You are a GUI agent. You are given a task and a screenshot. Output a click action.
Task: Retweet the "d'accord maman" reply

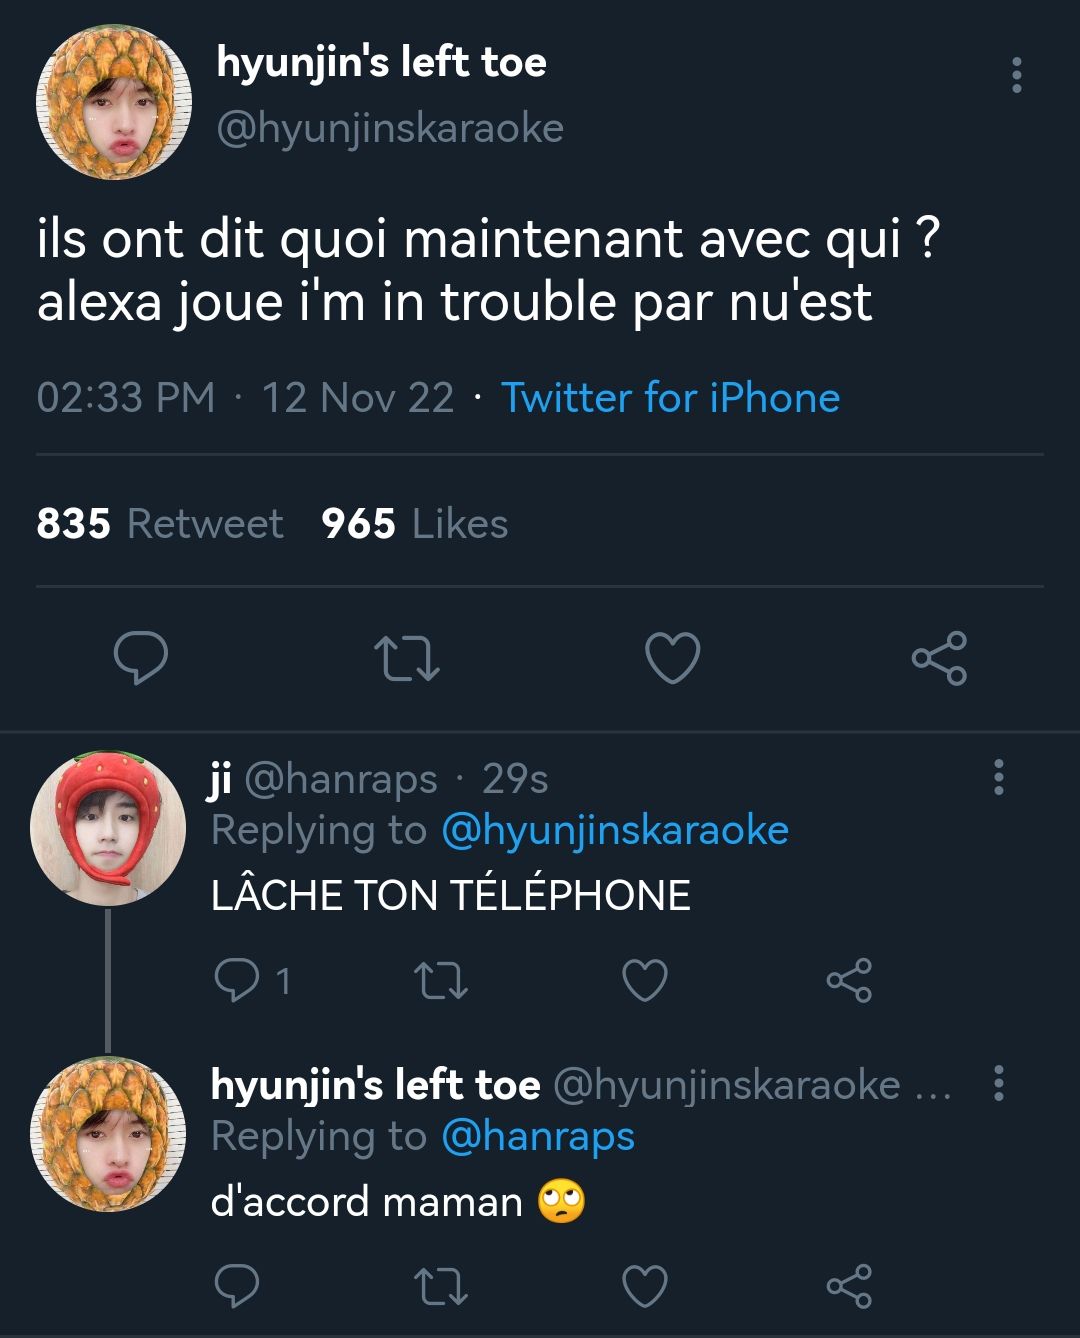(441, 1287)
